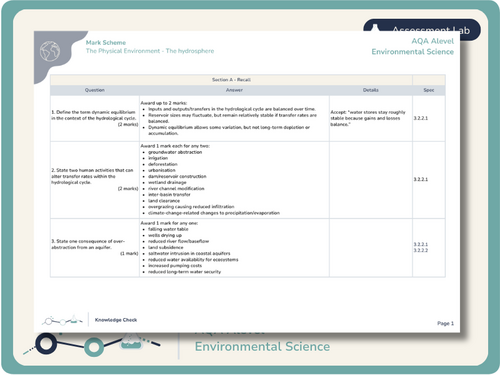Click the 'wells drying up' bullet
Screen dimensions: 500x375
(165, 235)
